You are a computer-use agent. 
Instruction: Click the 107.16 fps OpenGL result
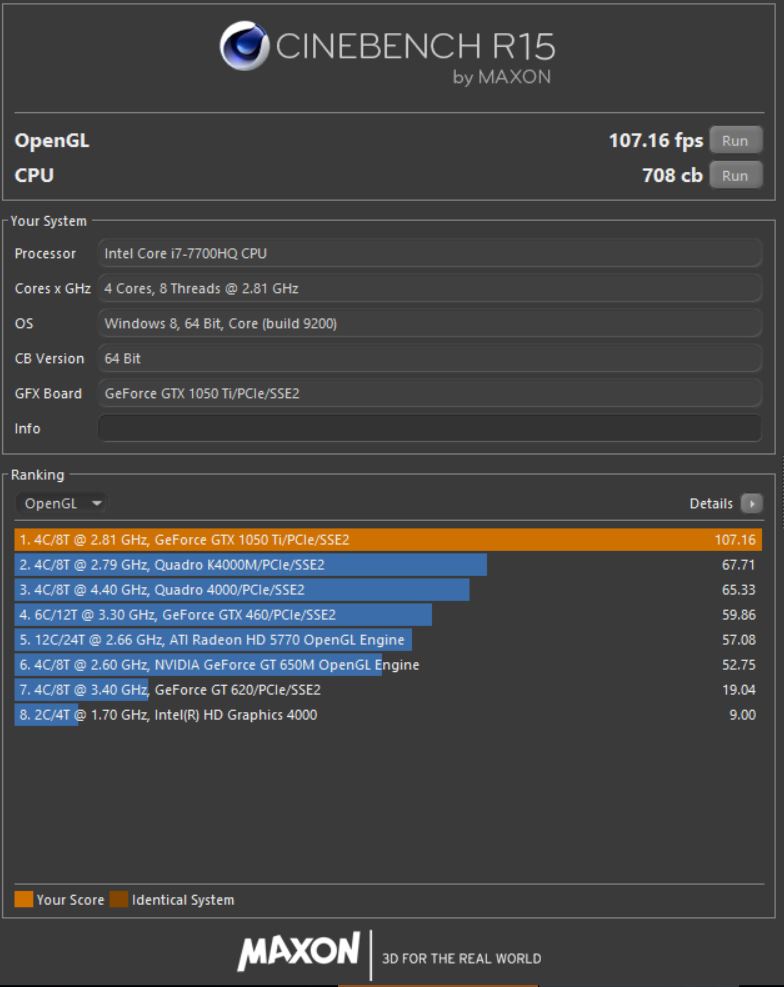click(656, 140)
